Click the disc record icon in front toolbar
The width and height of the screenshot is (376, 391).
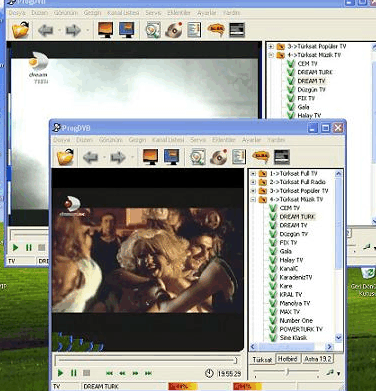coord(219,157)
